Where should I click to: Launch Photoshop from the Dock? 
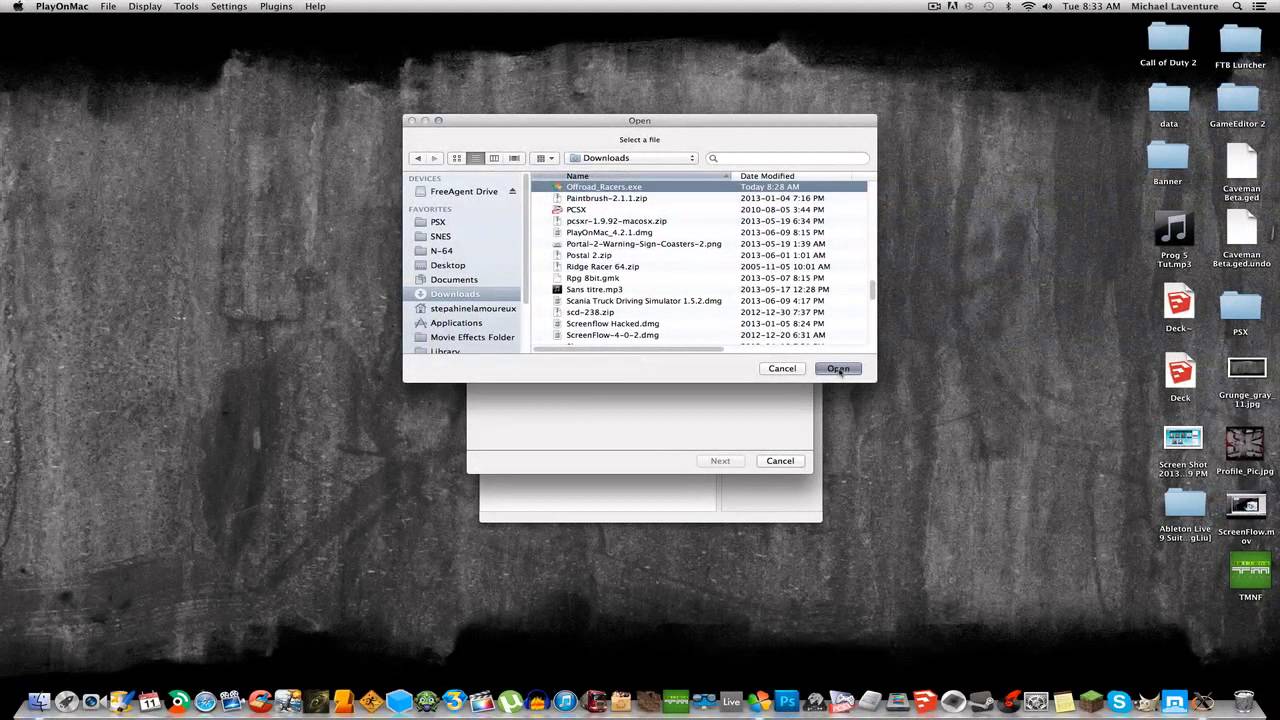tap(787, 700)
